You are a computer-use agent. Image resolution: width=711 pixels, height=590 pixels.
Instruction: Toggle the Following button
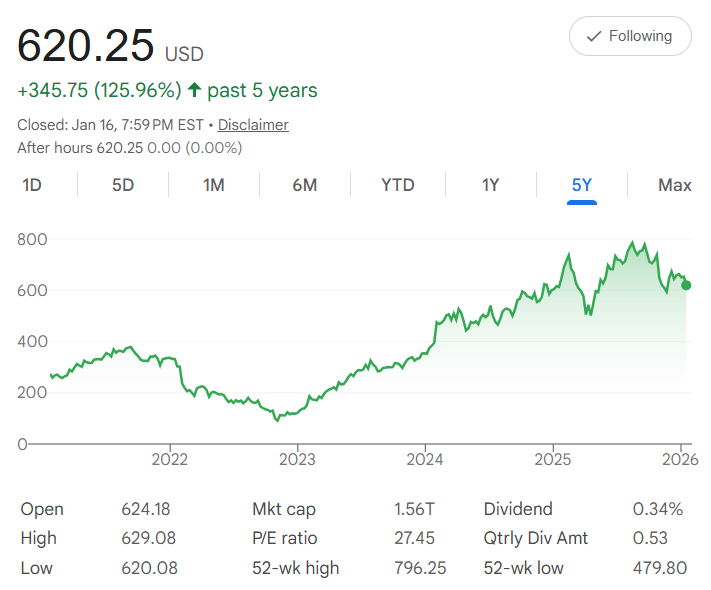coord(629,36)
